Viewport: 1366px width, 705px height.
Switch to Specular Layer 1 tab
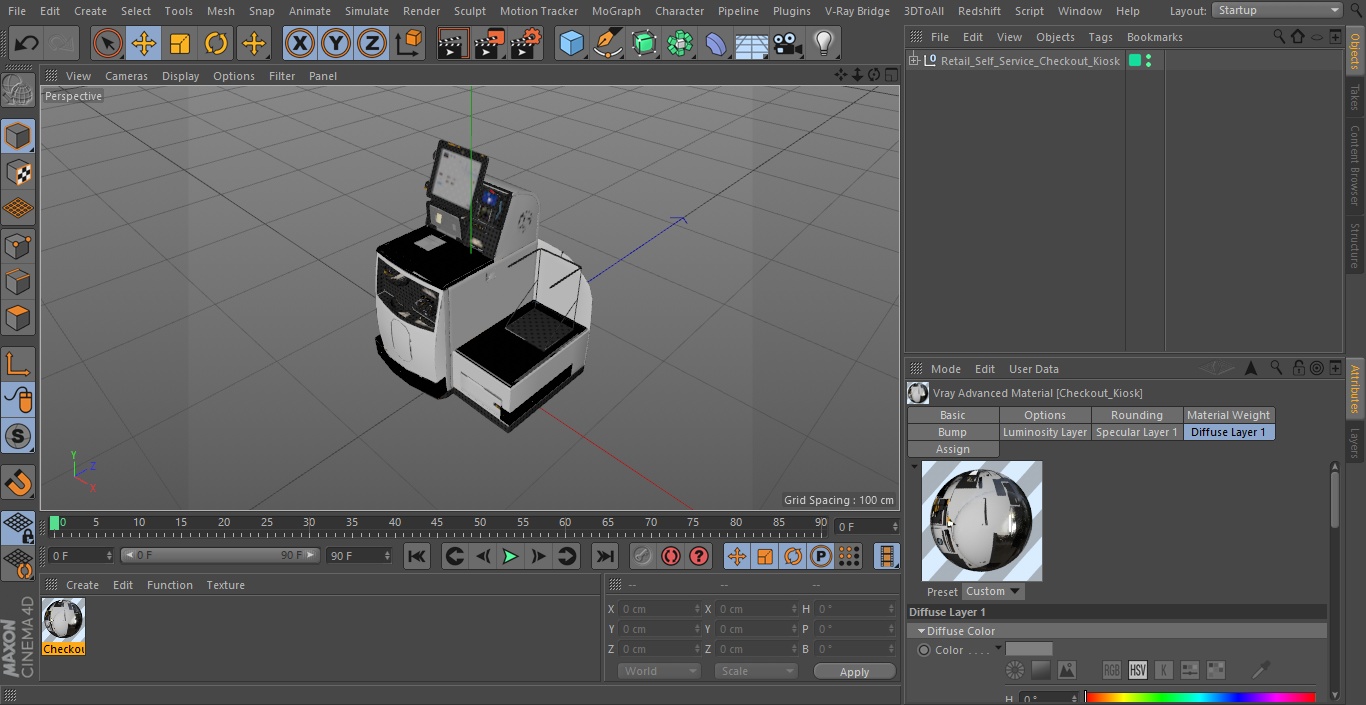click(x=1137, y=432)
